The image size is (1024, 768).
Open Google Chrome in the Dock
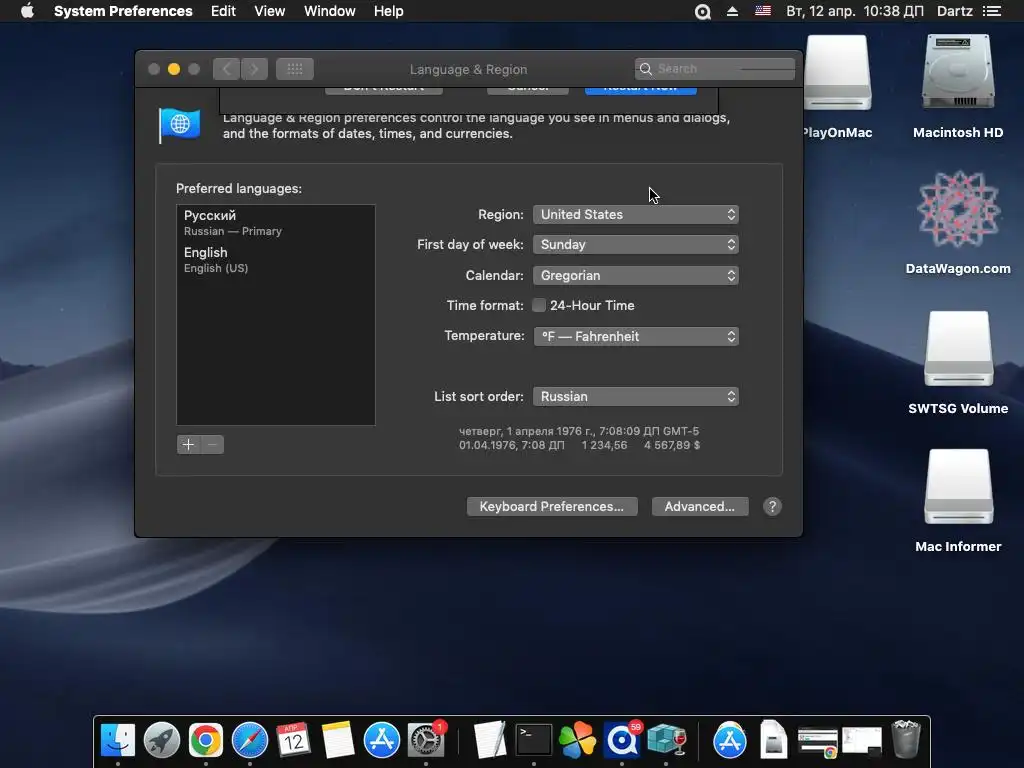pyautogui.click(x=206, y=740)
